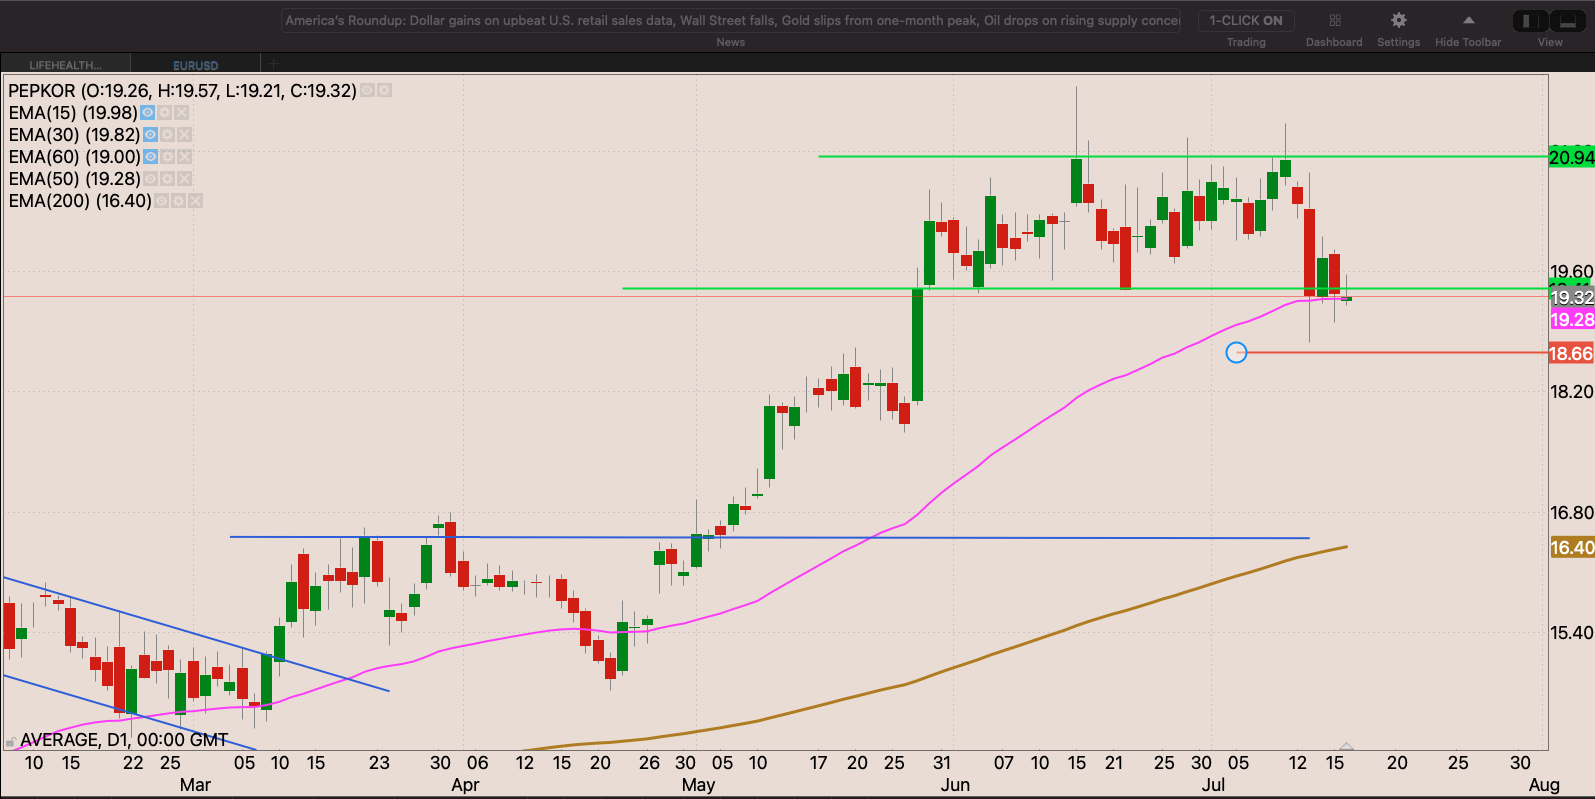The height and width of the screenshot is (799, 1595).
Task: Open the Dashboard grid icon
Action: pyautogui.click(x=1334, y=21)
